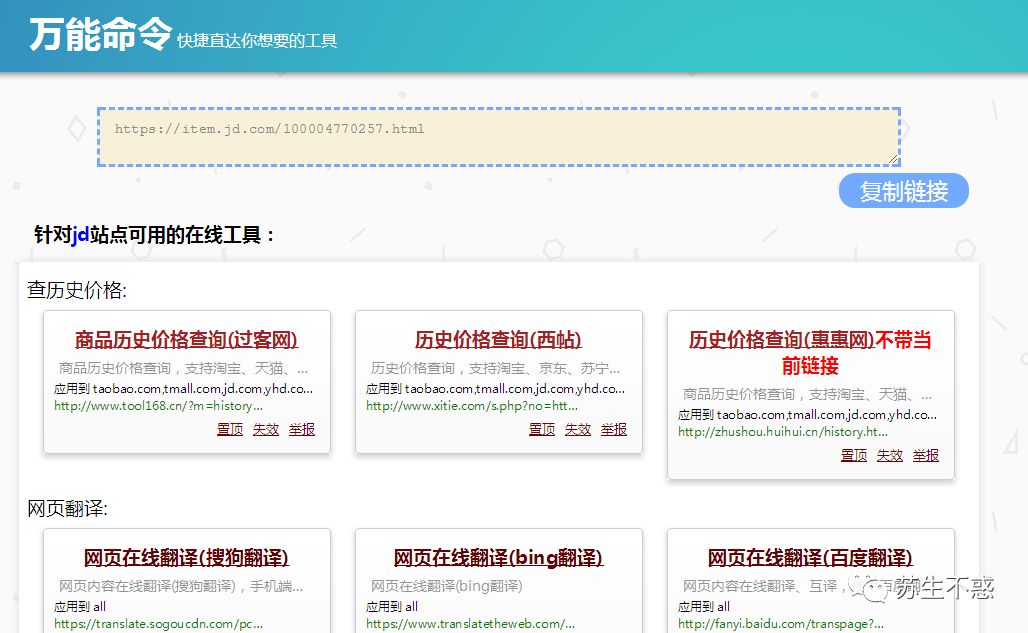The image size is (1028, 633).
Task: Click 置顶 in the 惠惠网 card
Action: [854, 455]
